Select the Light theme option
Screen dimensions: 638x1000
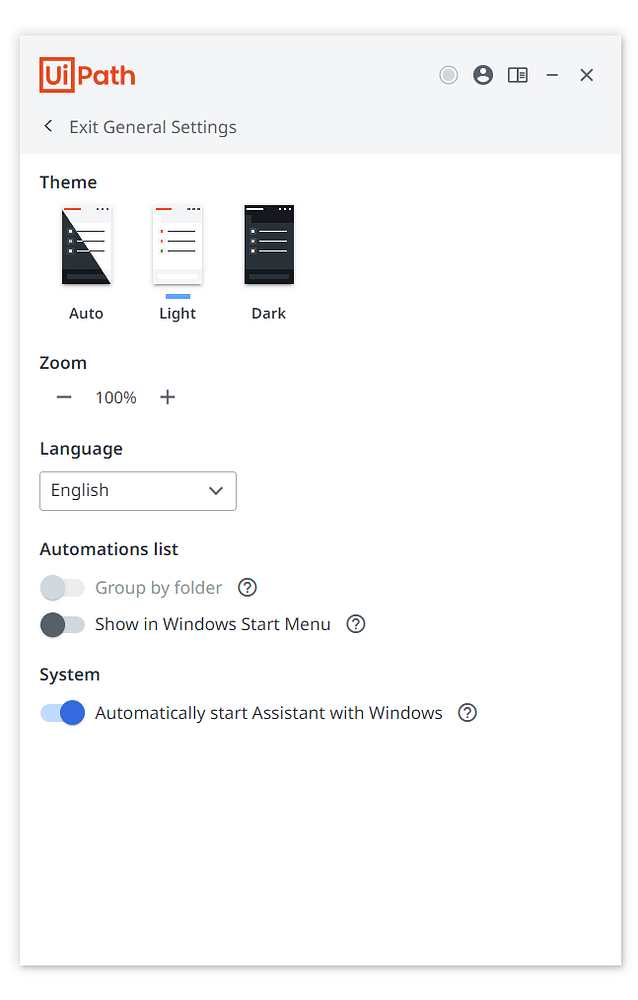[x=177, y=243]
